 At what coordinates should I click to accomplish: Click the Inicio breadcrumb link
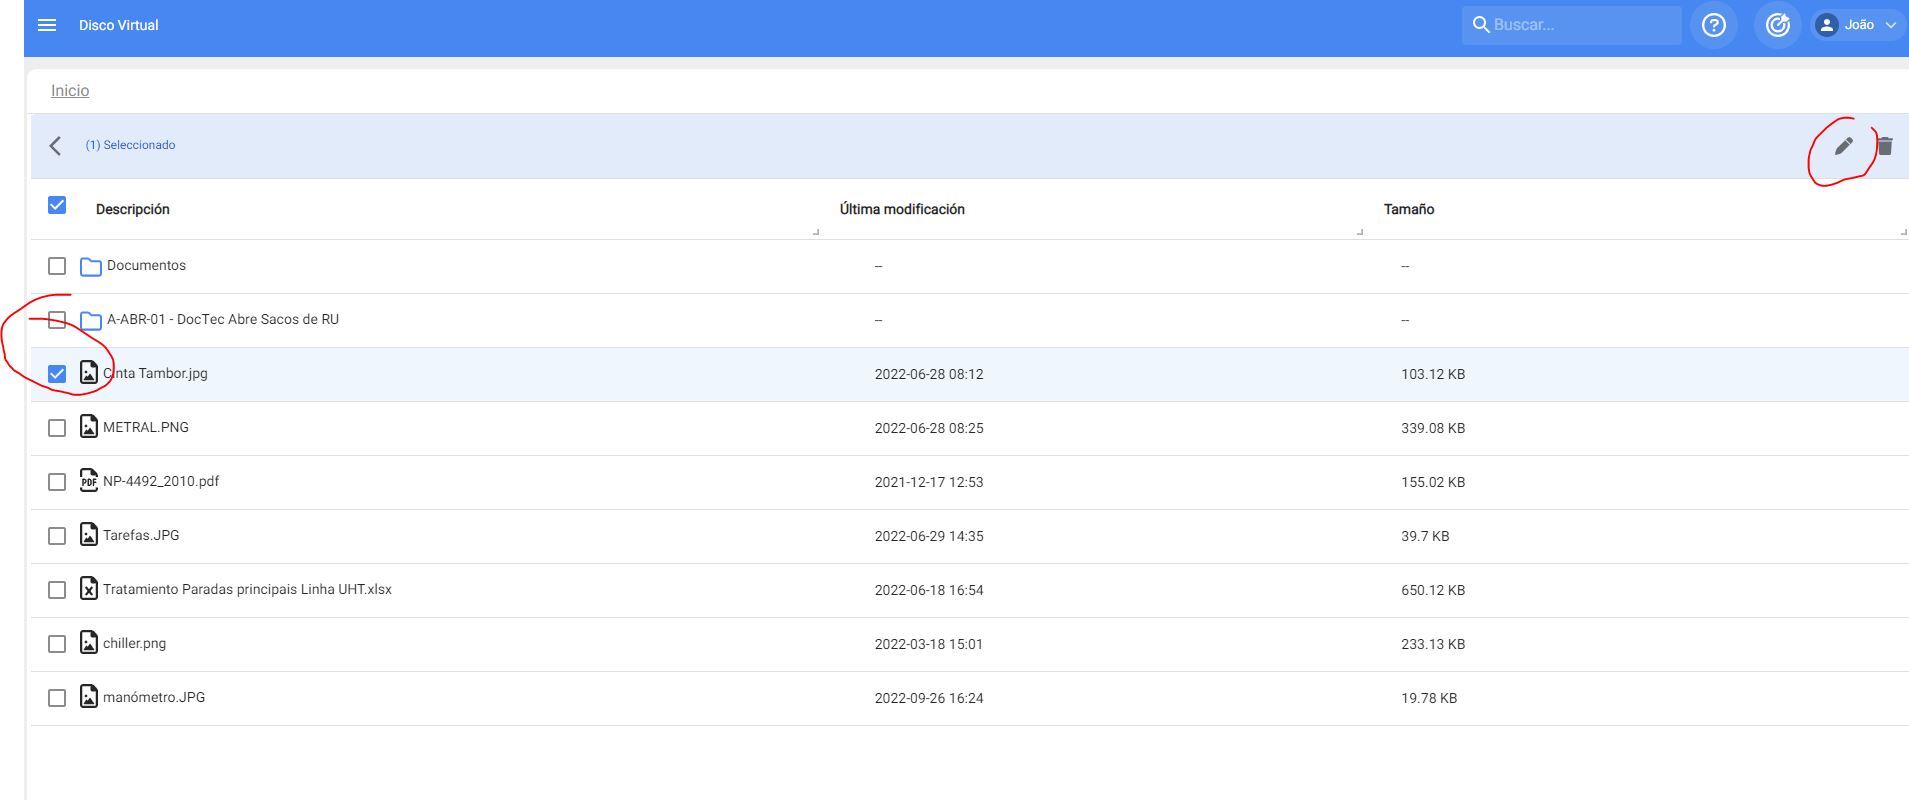click(70, 90)
